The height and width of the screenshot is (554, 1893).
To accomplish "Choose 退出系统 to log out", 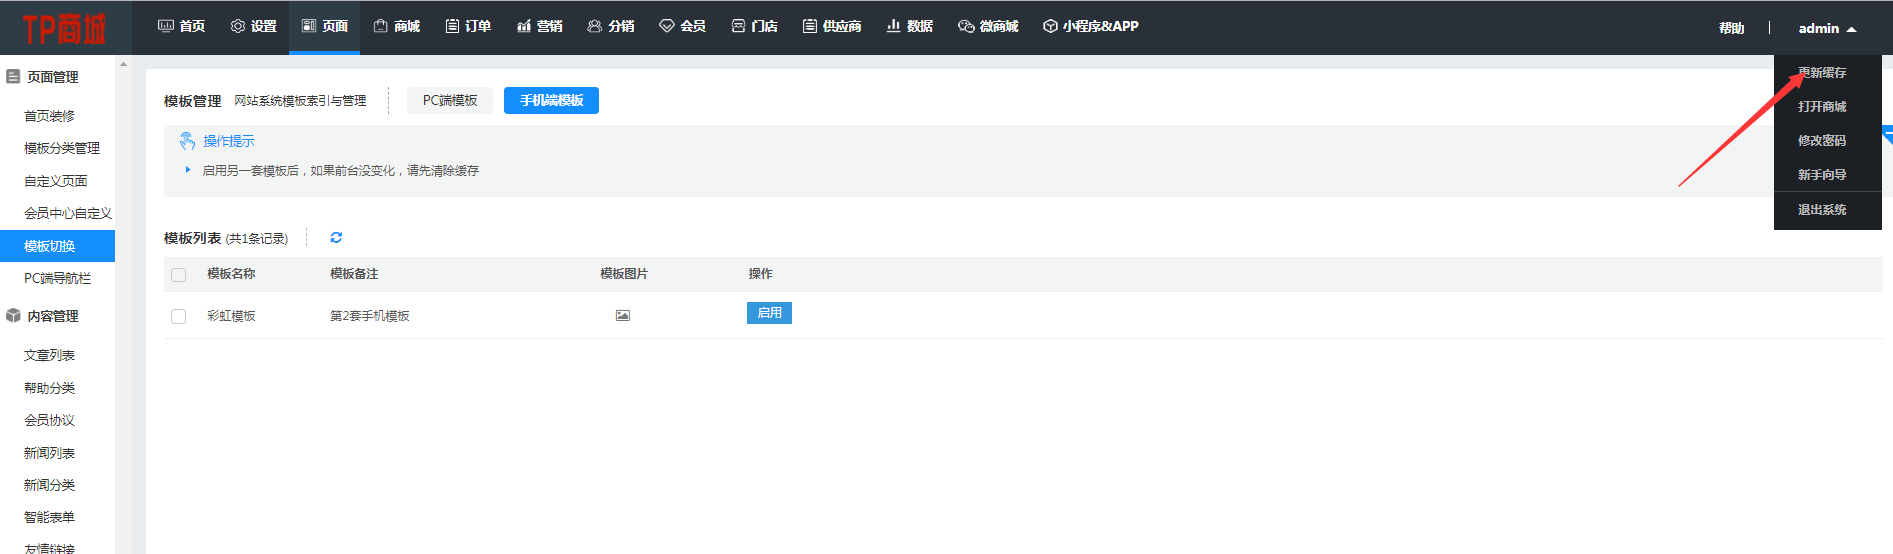I will pos(1822,210).
